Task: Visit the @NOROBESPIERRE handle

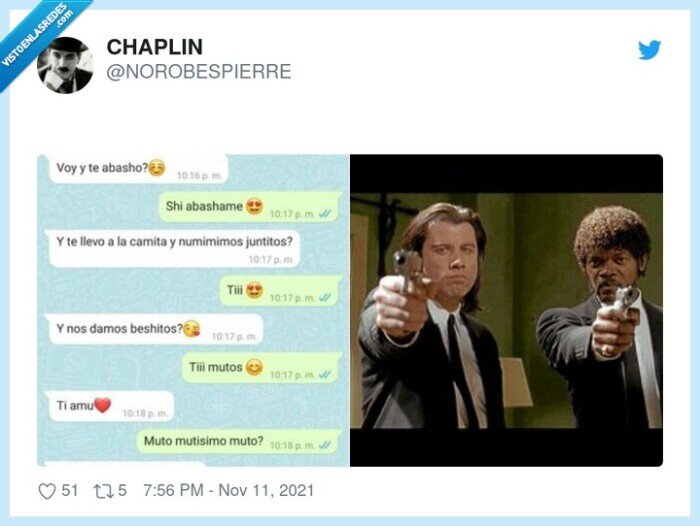Action: (x=199, y=71)
